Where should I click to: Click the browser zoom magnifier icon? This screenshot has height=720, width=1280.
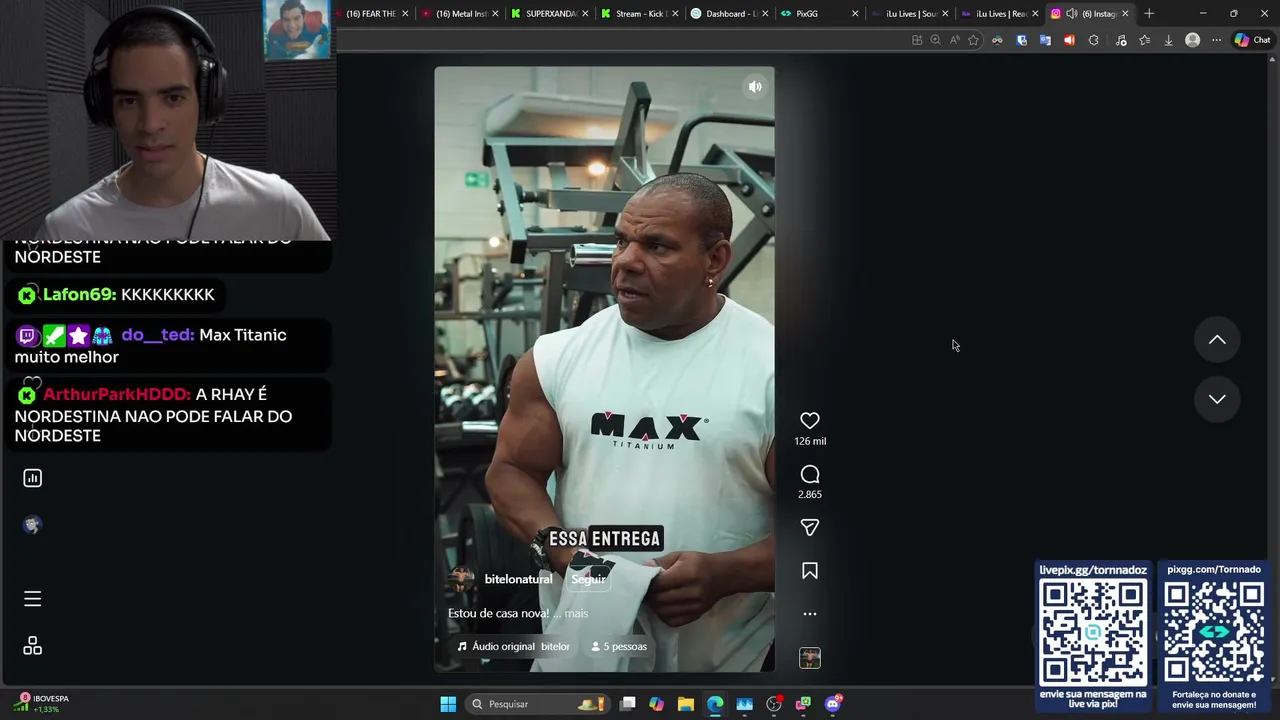pos(935,40)
